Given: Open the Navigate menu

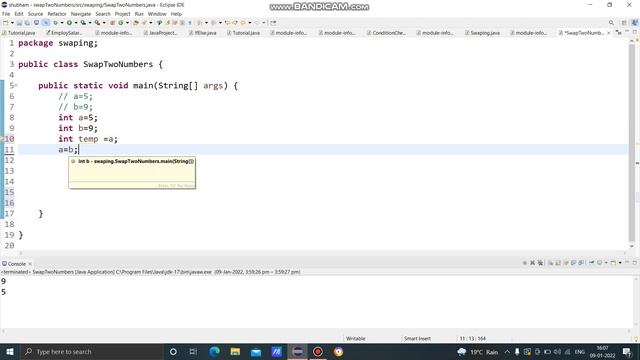Looking at the screenshot, I should tap(81, 14).
